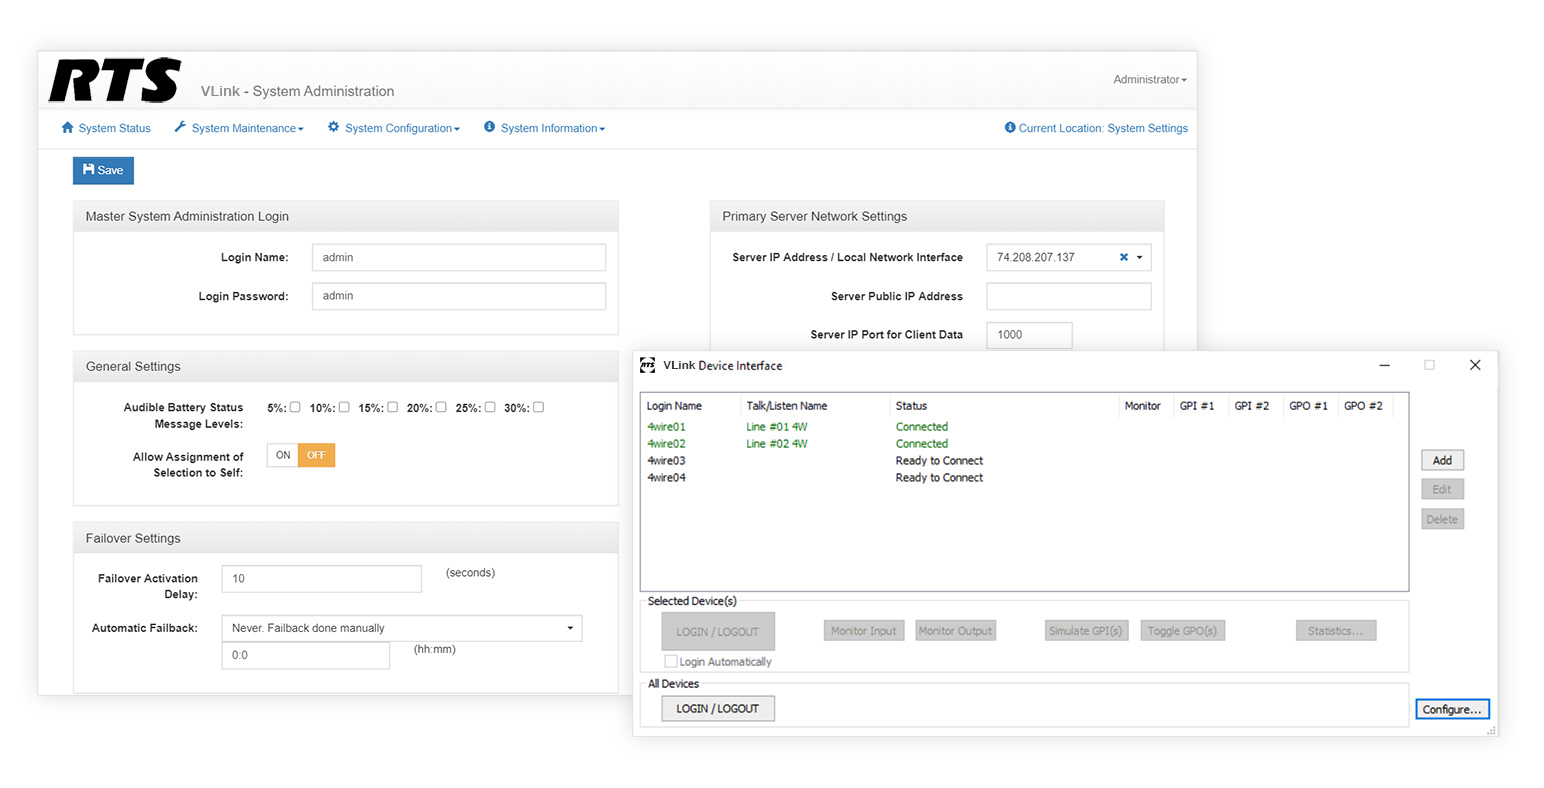Click Line #02 4W talk/listen name

(x=777, y=444)
